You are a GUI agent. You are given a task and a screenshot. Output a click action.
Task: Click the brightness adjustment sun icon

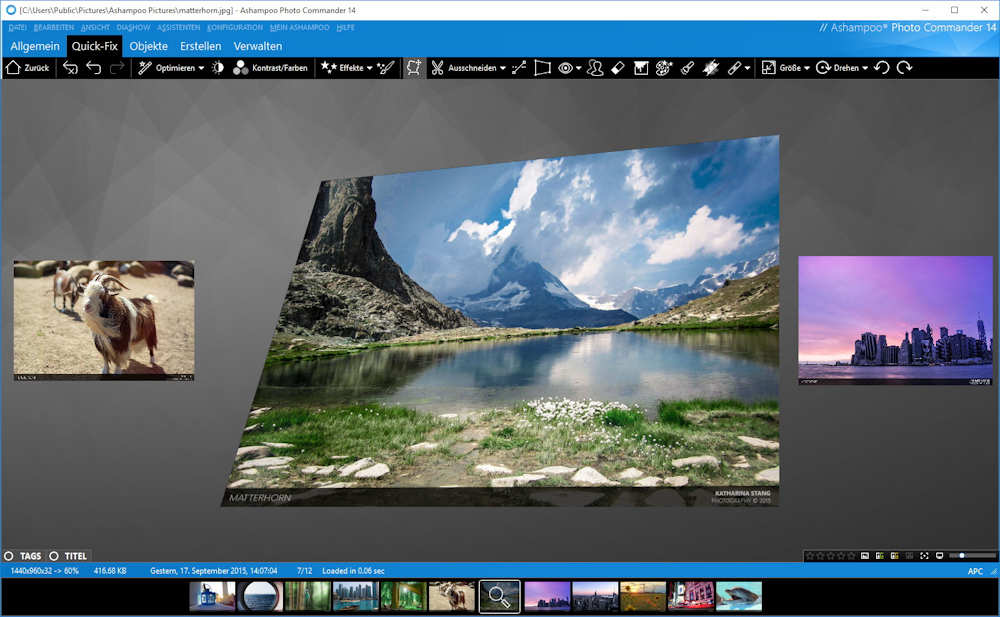pyautogui.click(x=217, y=68)
